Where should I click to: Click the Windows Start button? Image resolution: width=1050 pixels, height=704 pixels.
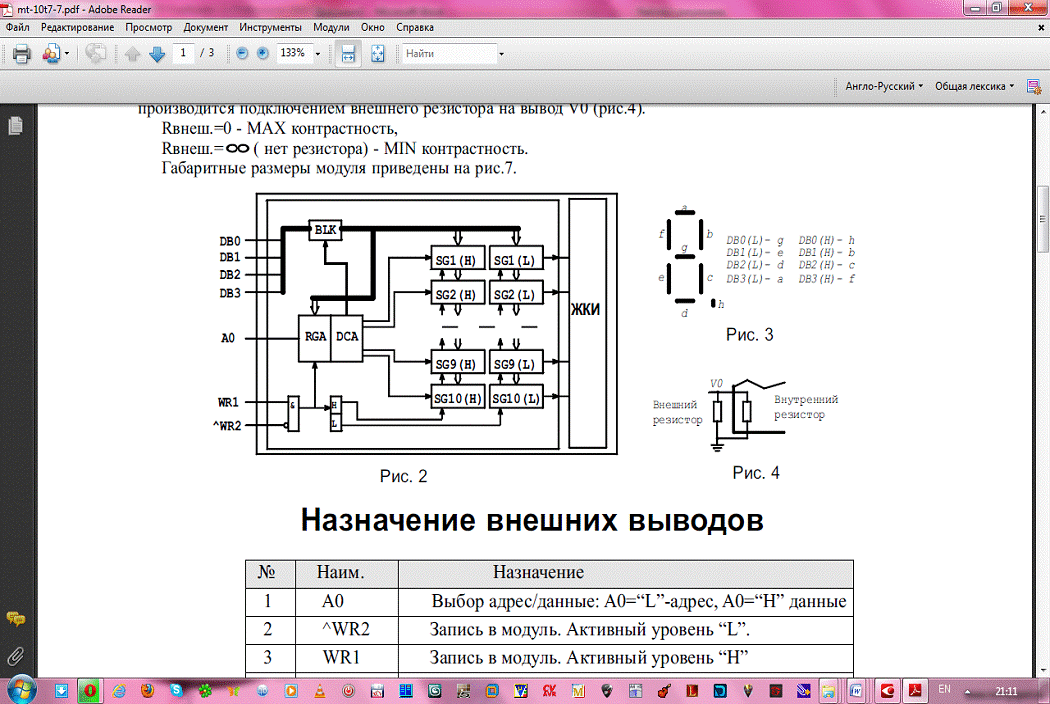[22, 689]
